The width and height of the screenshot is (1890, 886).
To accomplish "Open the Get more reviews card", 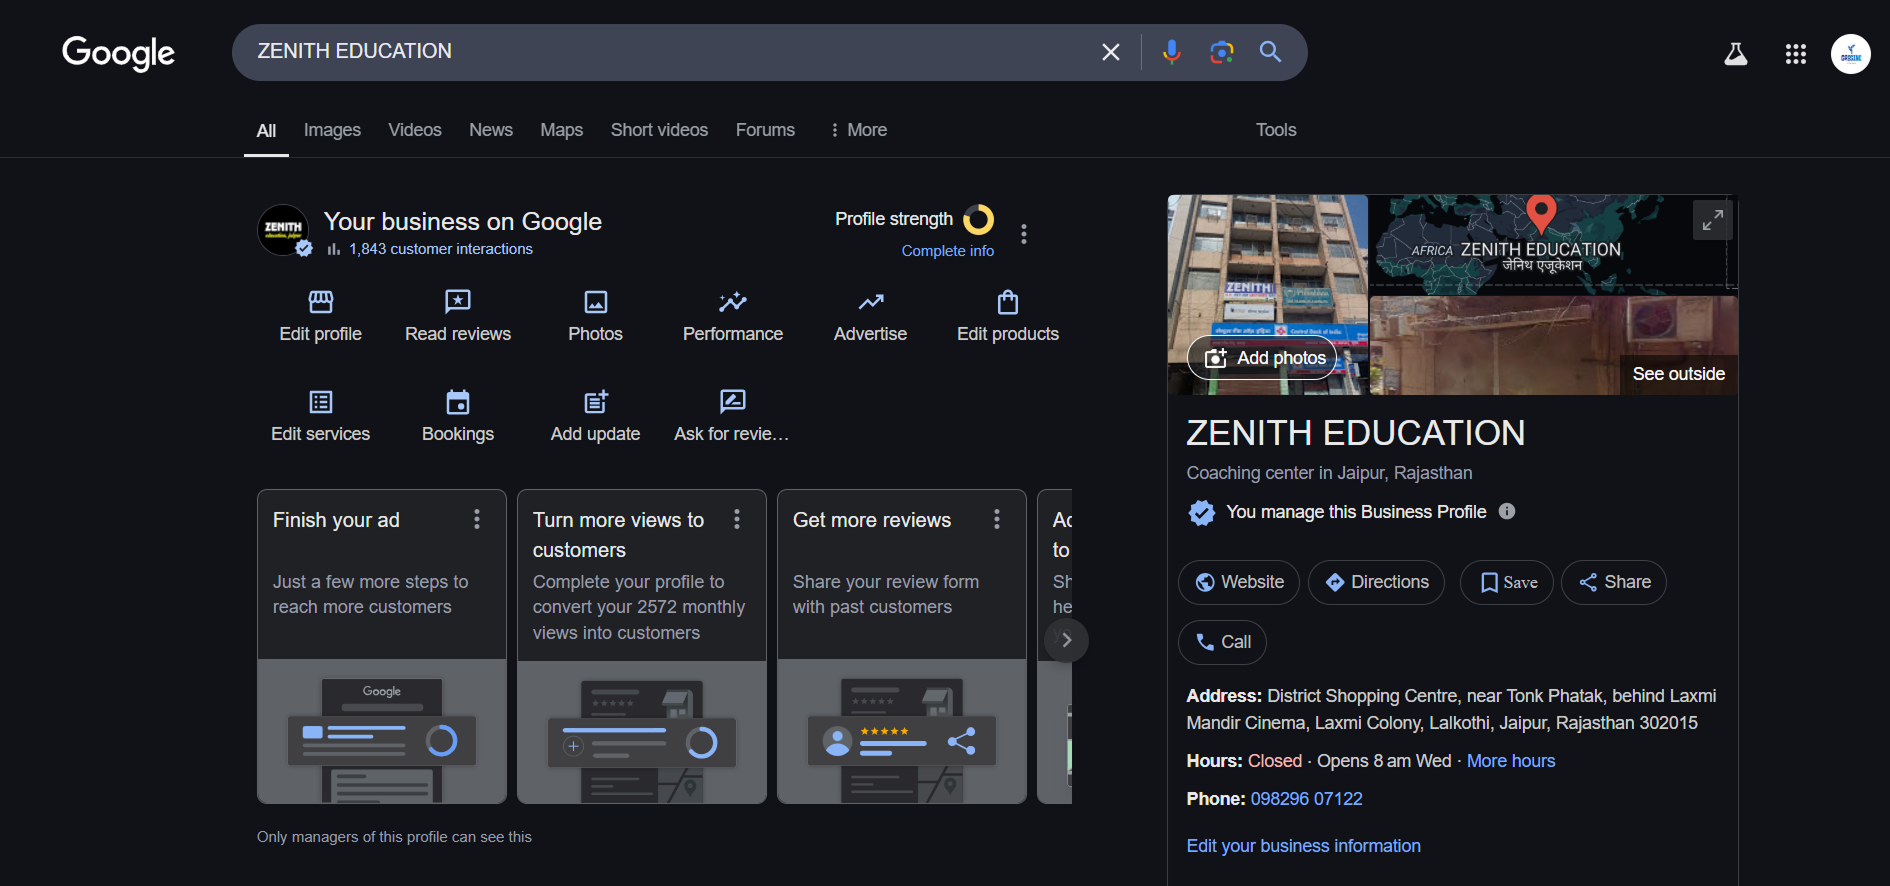I will 902,646.
